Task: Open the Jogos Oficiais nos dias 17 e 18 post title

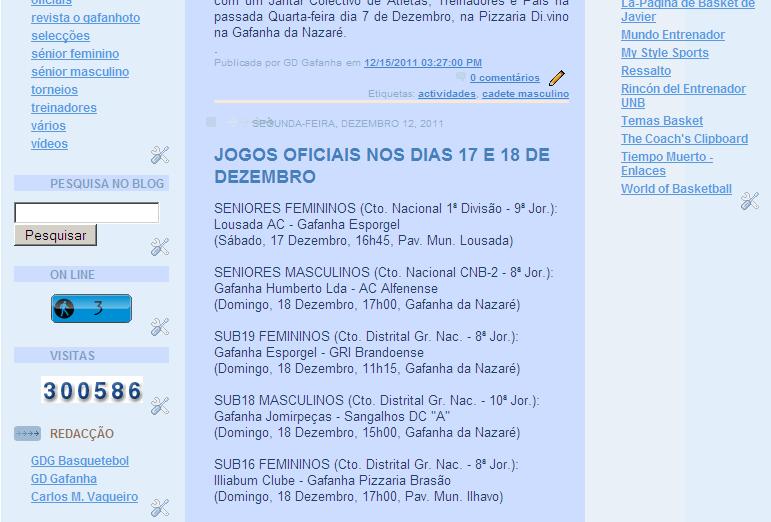Action: (x=382, y=166)
